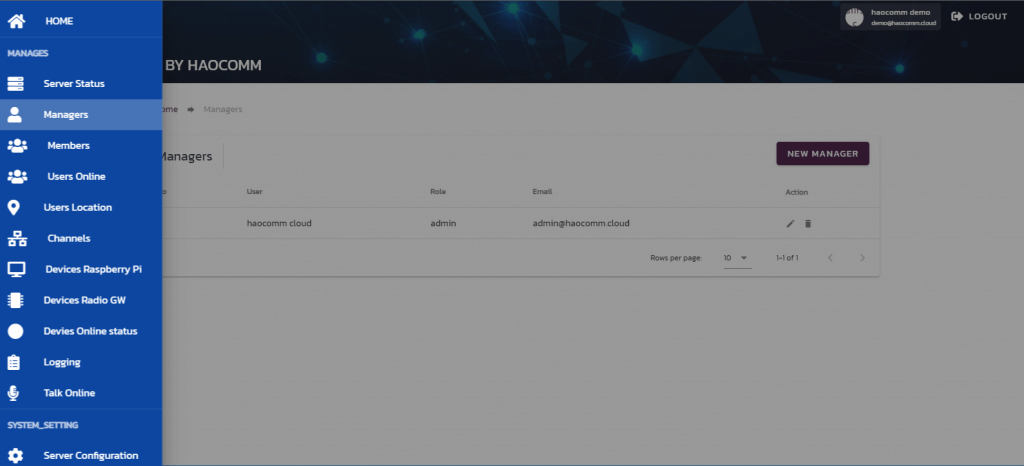The width and height of the screenshot is (1024, 466).
Task: Click the Managers breadcrumb text
Action: click(x=223, y=109)
